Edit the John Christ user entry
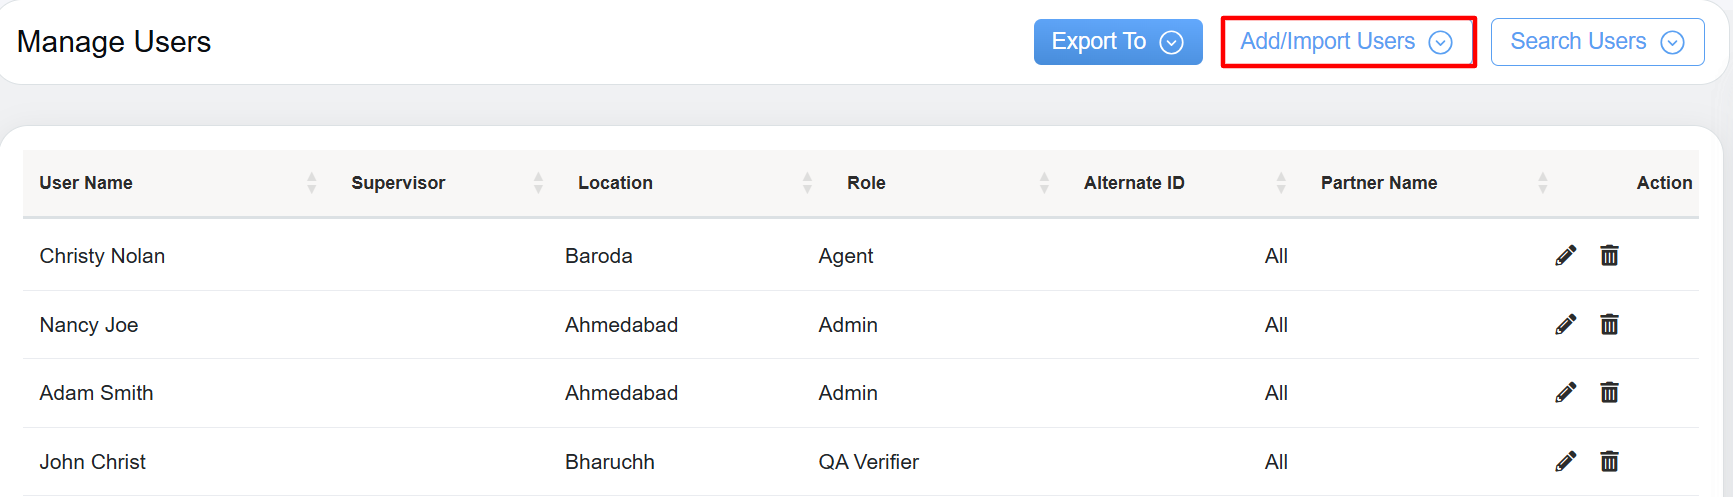The width and height of the screenshot is (1733, 497). click(x=1565, y=461)
